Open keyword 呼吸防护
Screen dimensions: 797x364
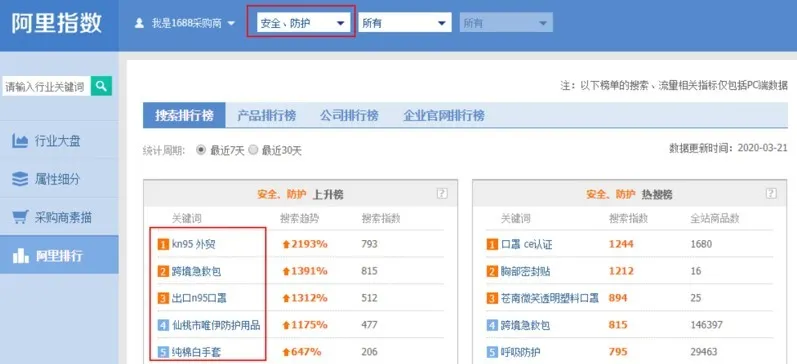(521, 351)
